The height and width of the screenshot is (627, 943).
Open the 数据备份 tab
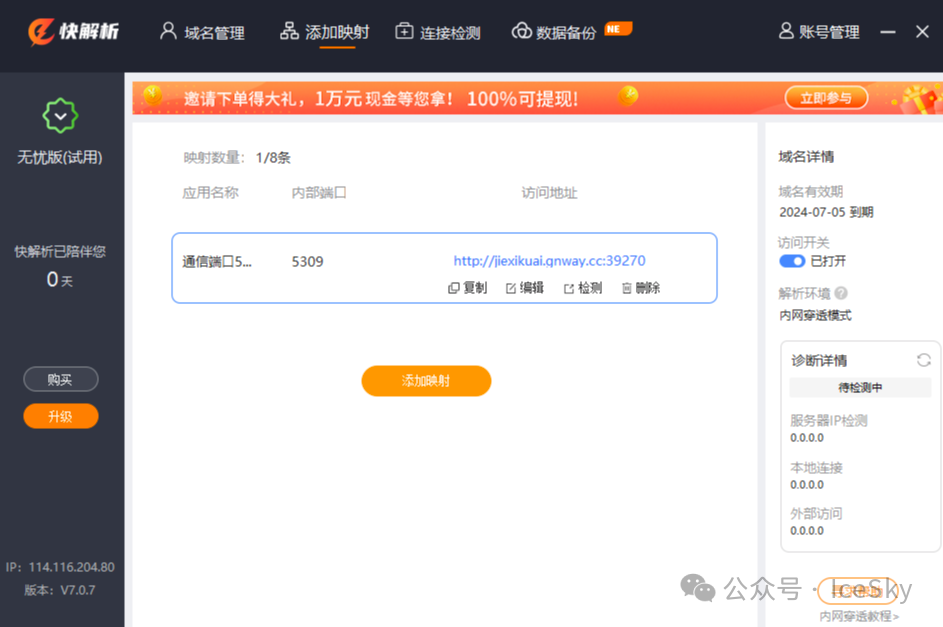[554, 32]
